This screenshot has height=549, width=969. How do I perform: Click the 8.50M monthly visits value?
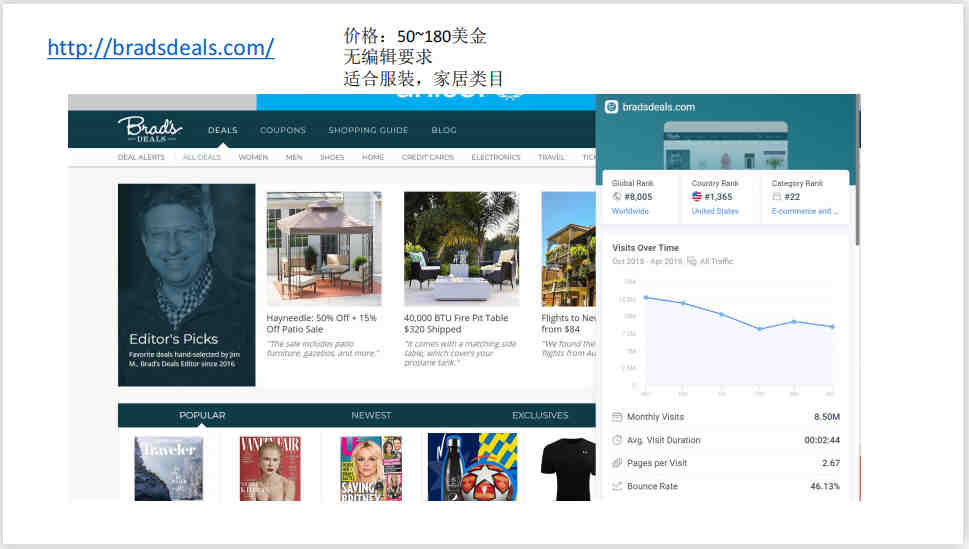(x=827, y=417)
